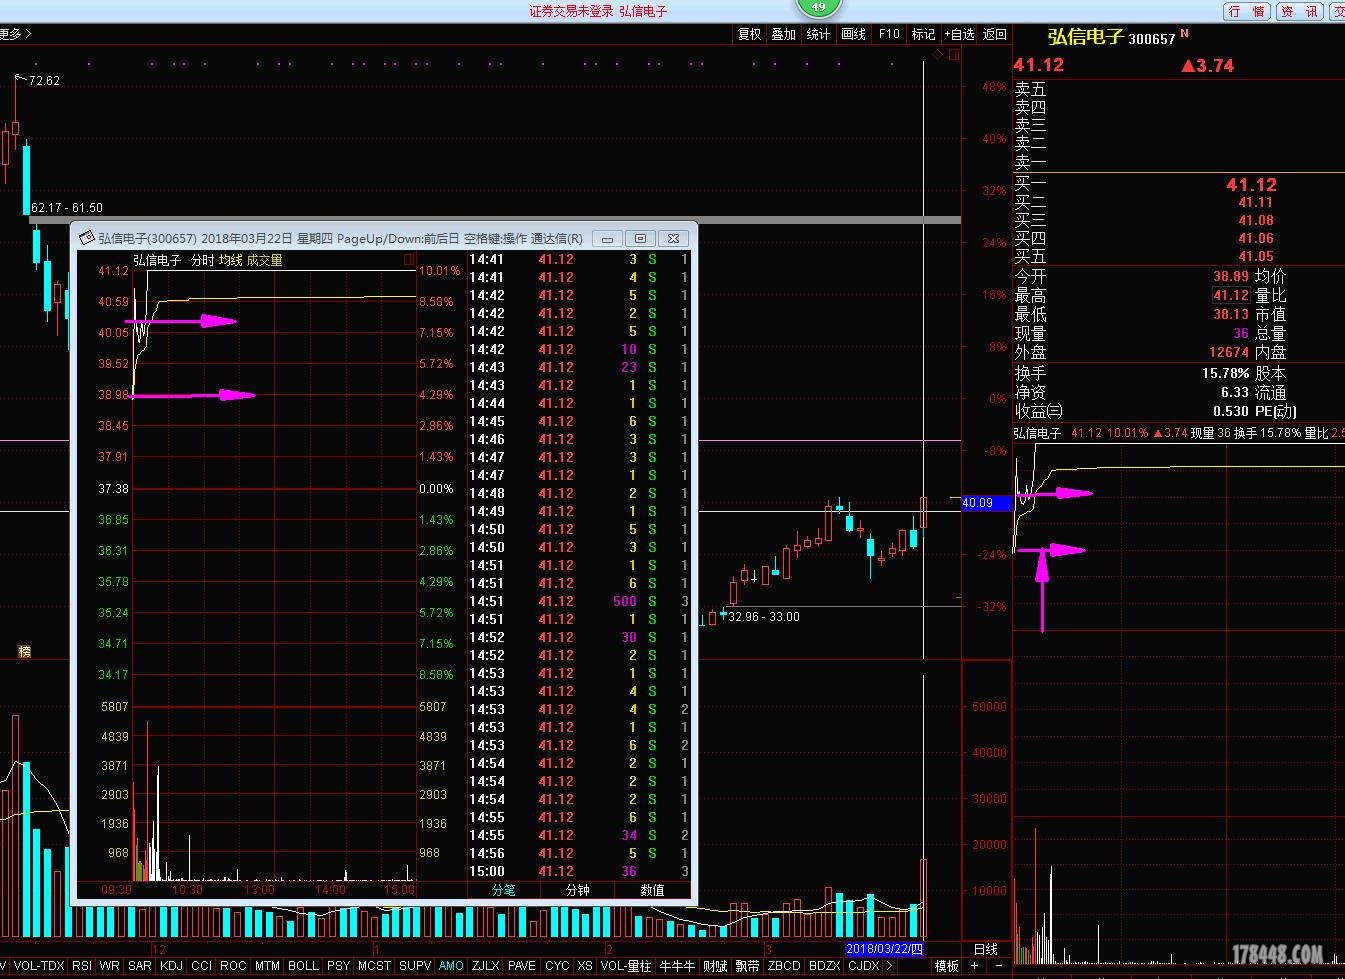
Task: Select the VOL-TDX indicator tab
Action: click(x=39, y=966)
